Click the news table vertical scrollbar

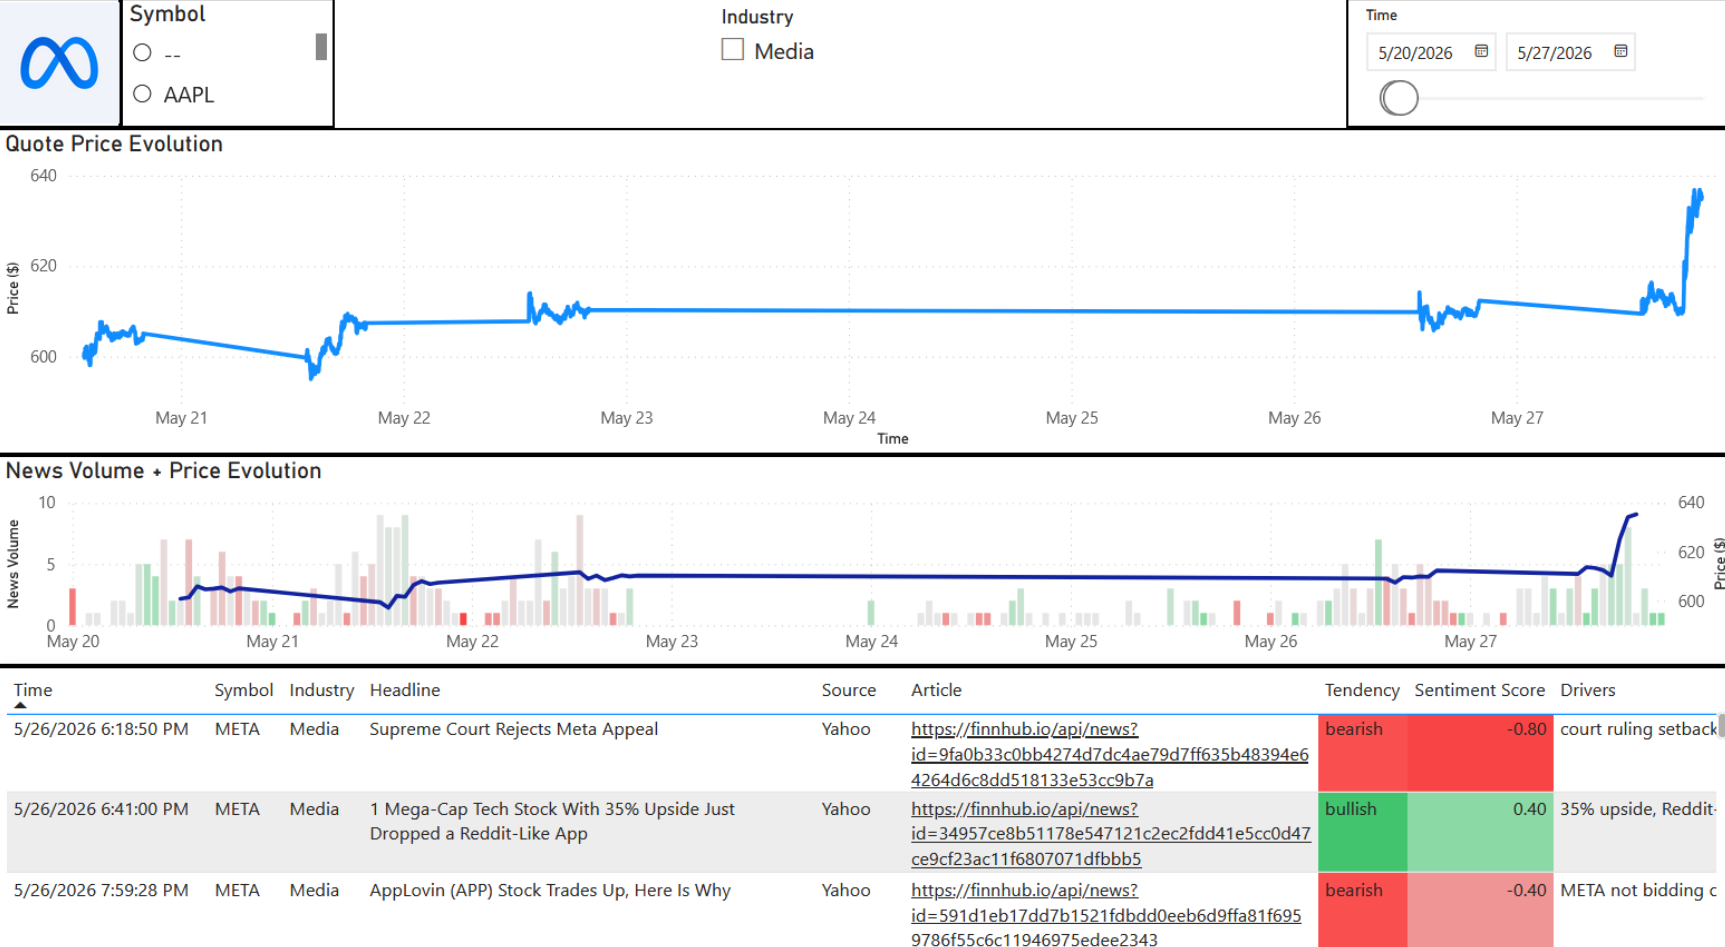1721,727
